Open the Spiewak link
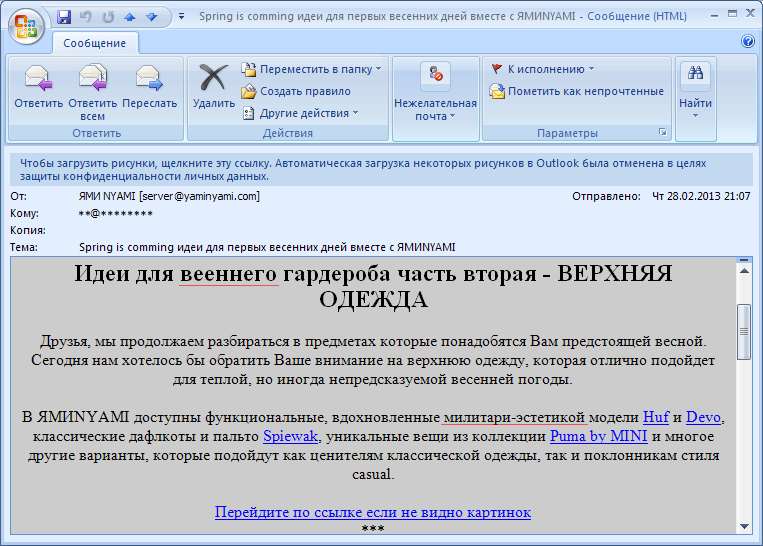The height and width of the screenshot is (546, 763). 291,436
